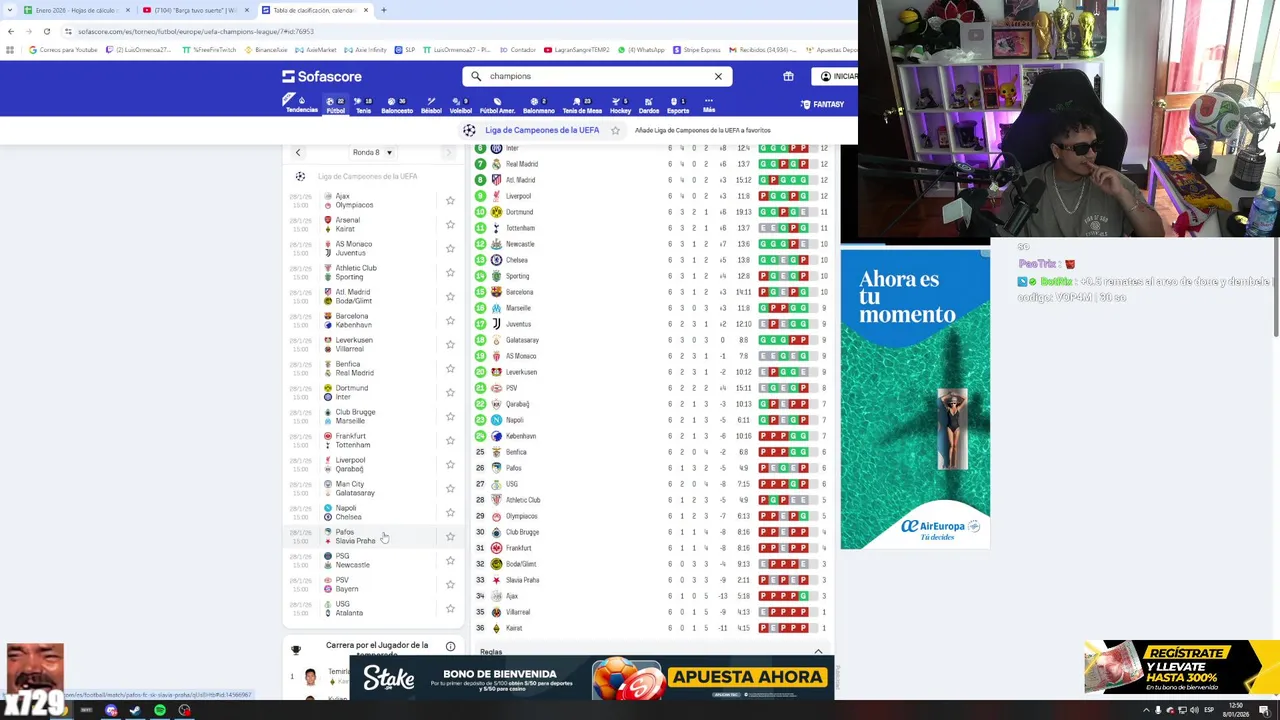
Task: Click the search magnifier icon
Action: coord(476,76)
